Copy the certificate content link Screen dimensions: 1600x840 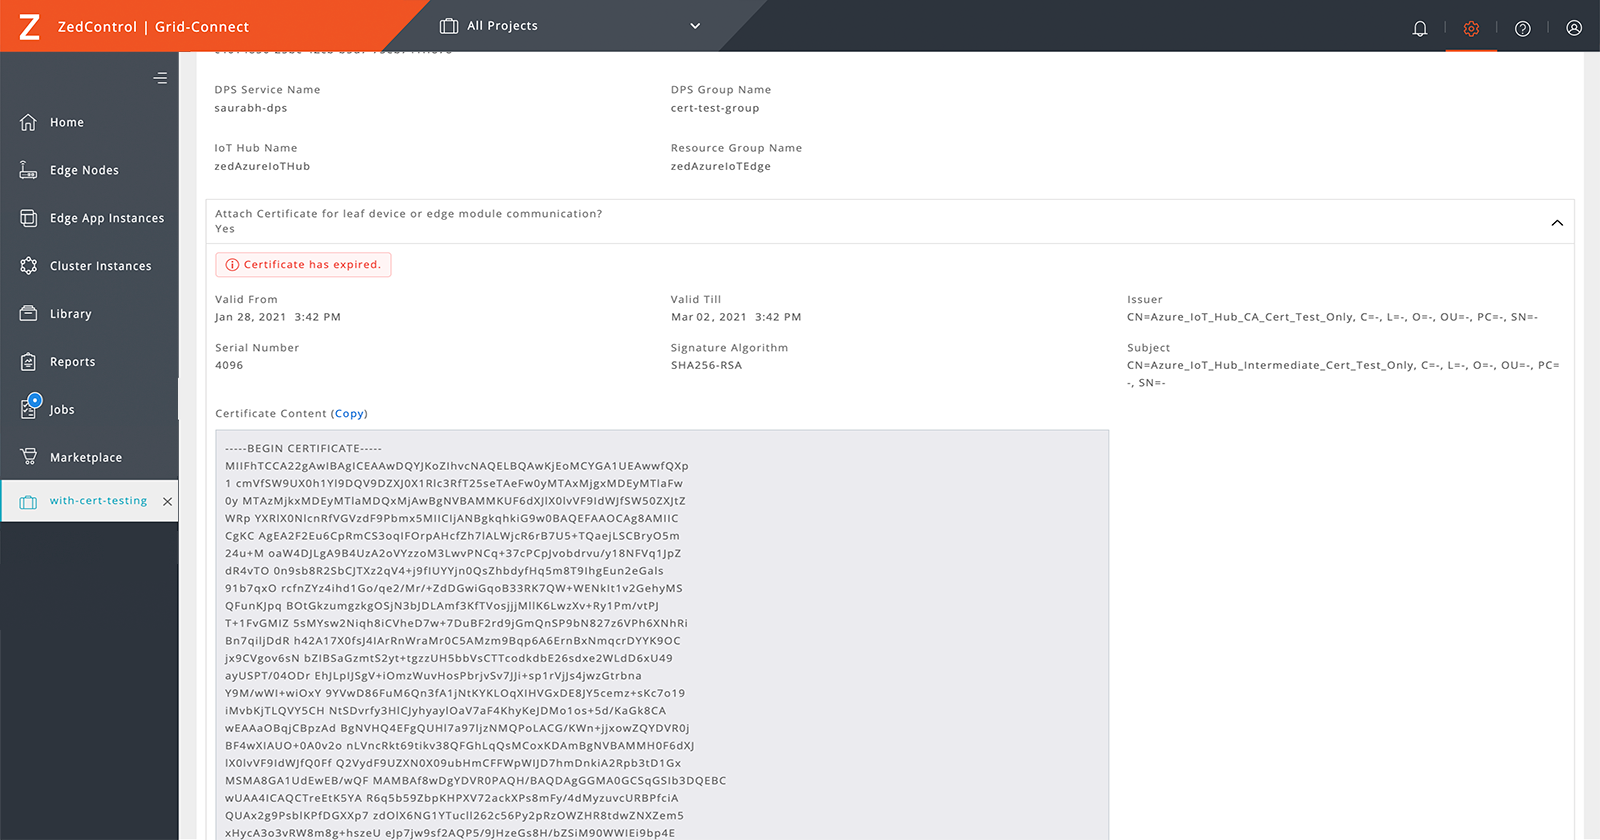point(349,413)
